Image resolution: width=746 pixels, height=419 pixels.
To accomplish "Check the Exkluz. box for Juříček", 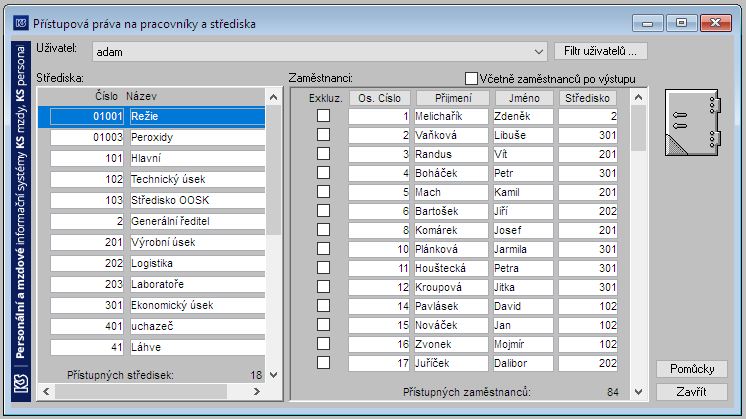I will pyautogui.click(x=324, y=363).
